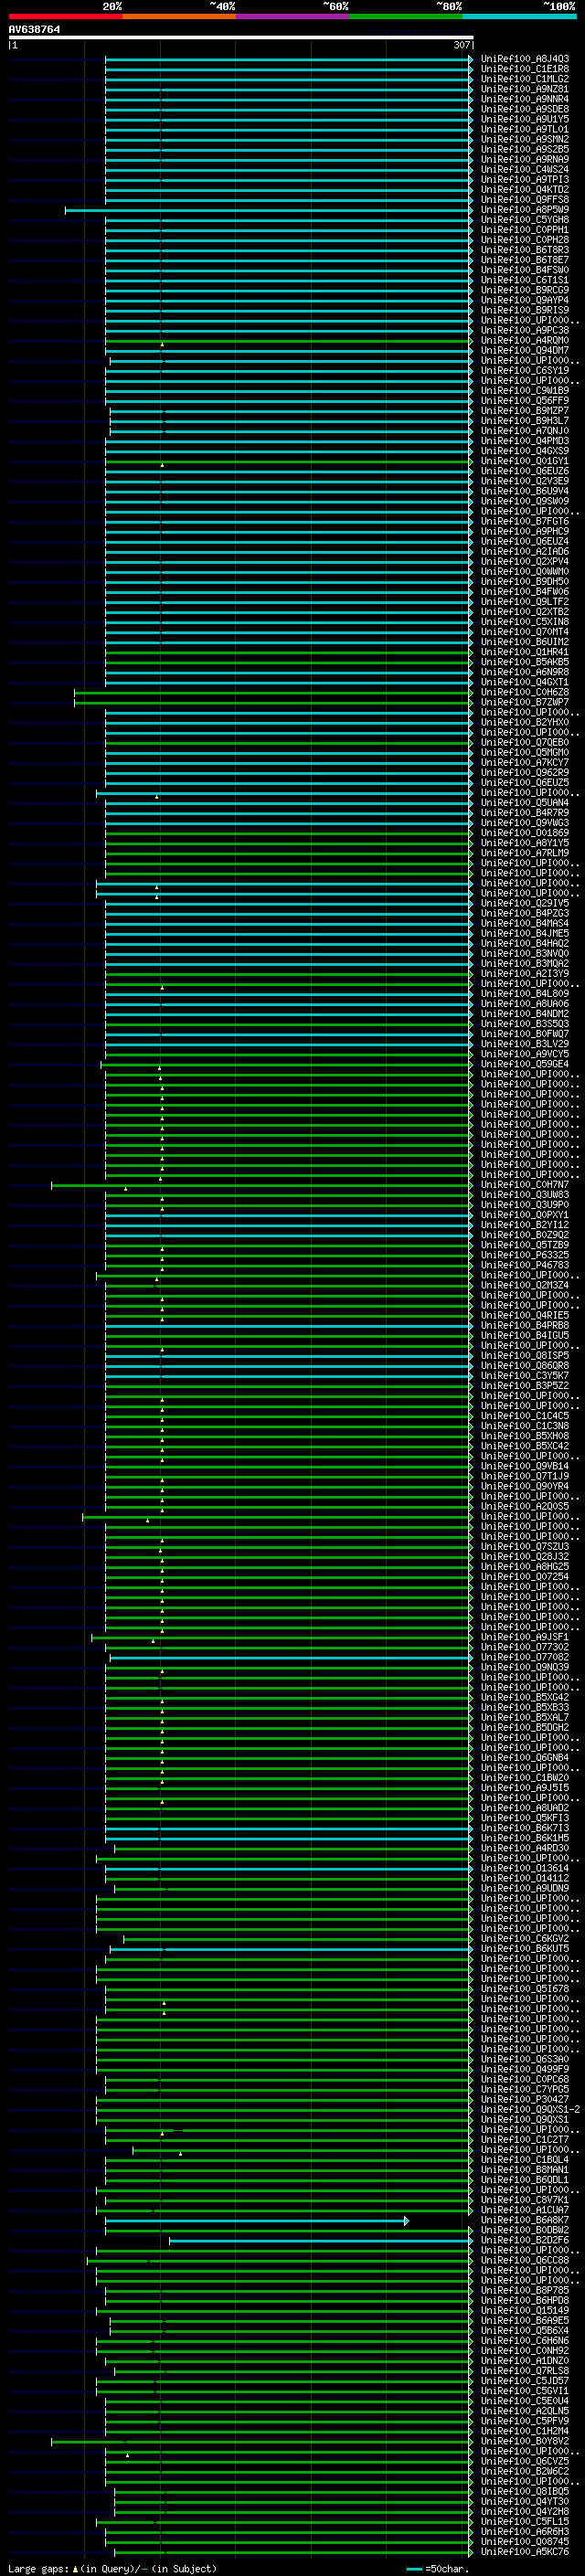Open hit UniRef100_A9TL01

(524, 129)
